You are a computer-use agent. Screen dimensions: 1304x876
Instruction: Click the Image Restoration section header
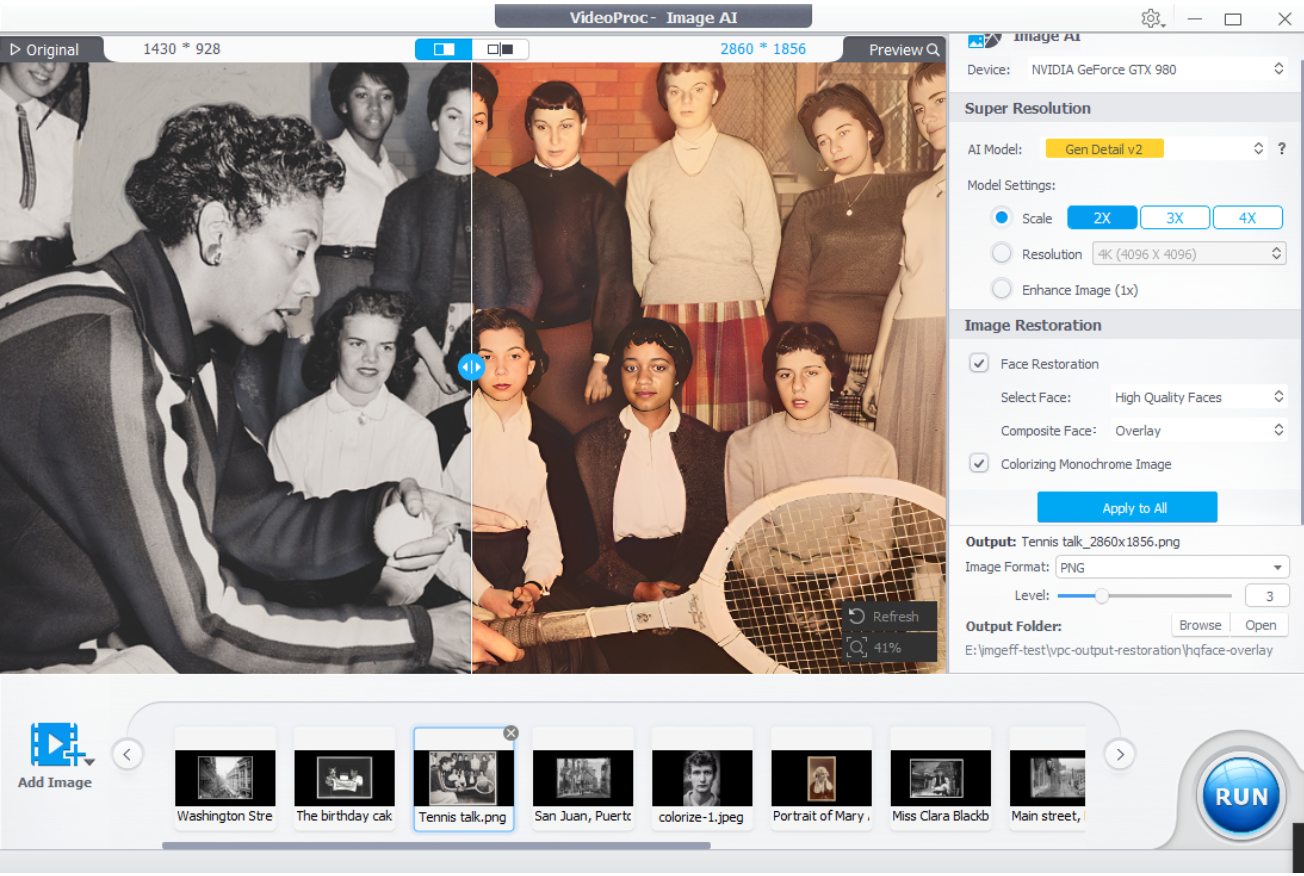click(1033, 325)
